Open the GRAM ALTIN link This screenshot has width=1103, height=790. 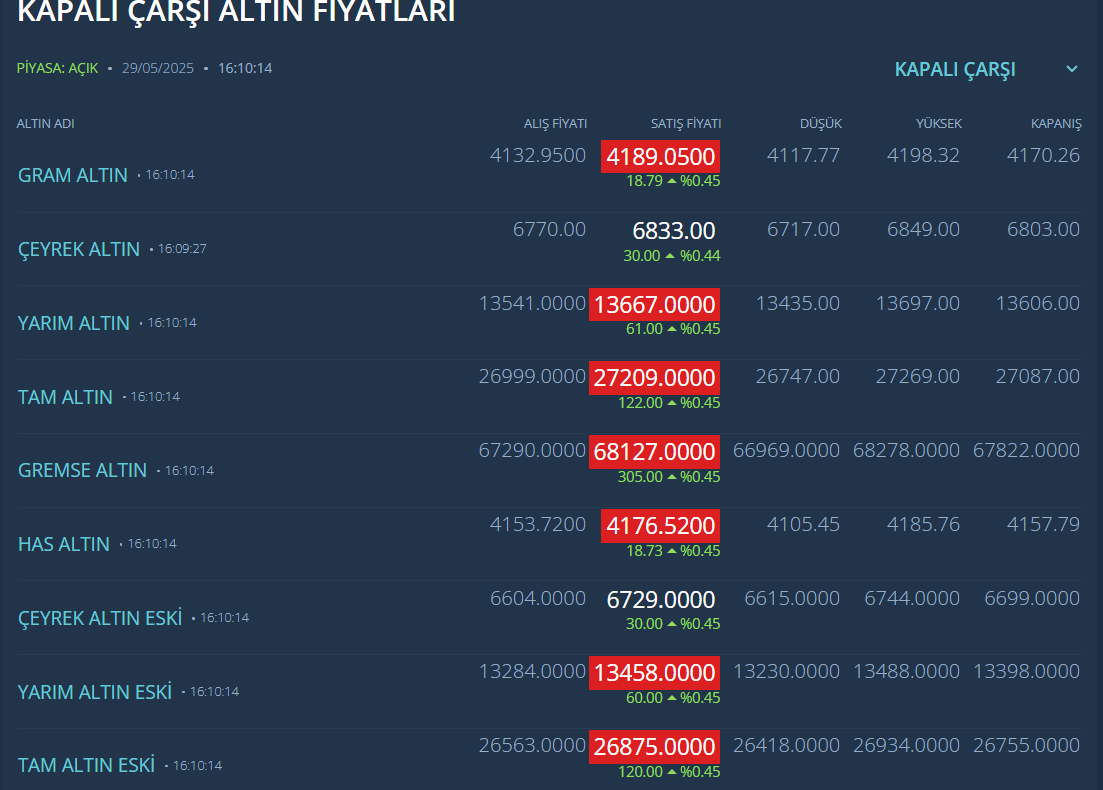coord(73,175)
